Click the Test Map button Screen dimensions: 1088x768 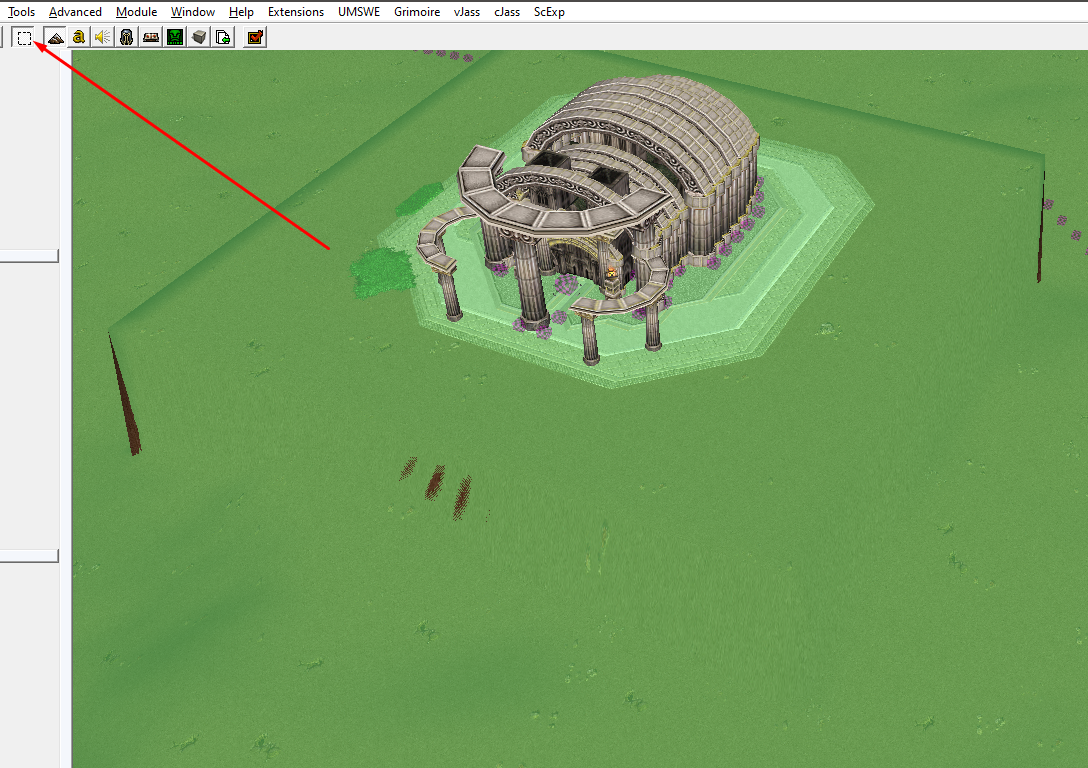255,37
